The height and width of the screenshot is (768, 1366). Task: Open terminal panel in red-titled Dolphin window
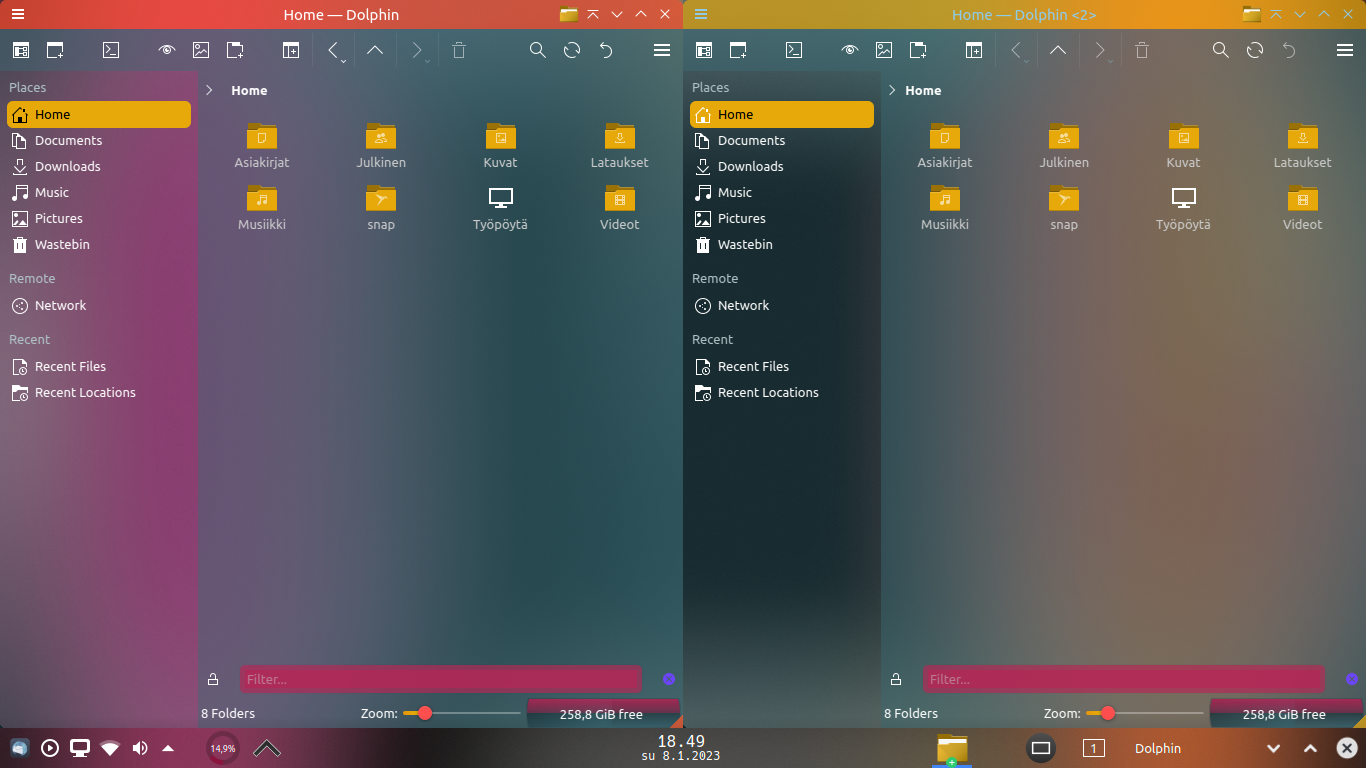coord(112,50)
